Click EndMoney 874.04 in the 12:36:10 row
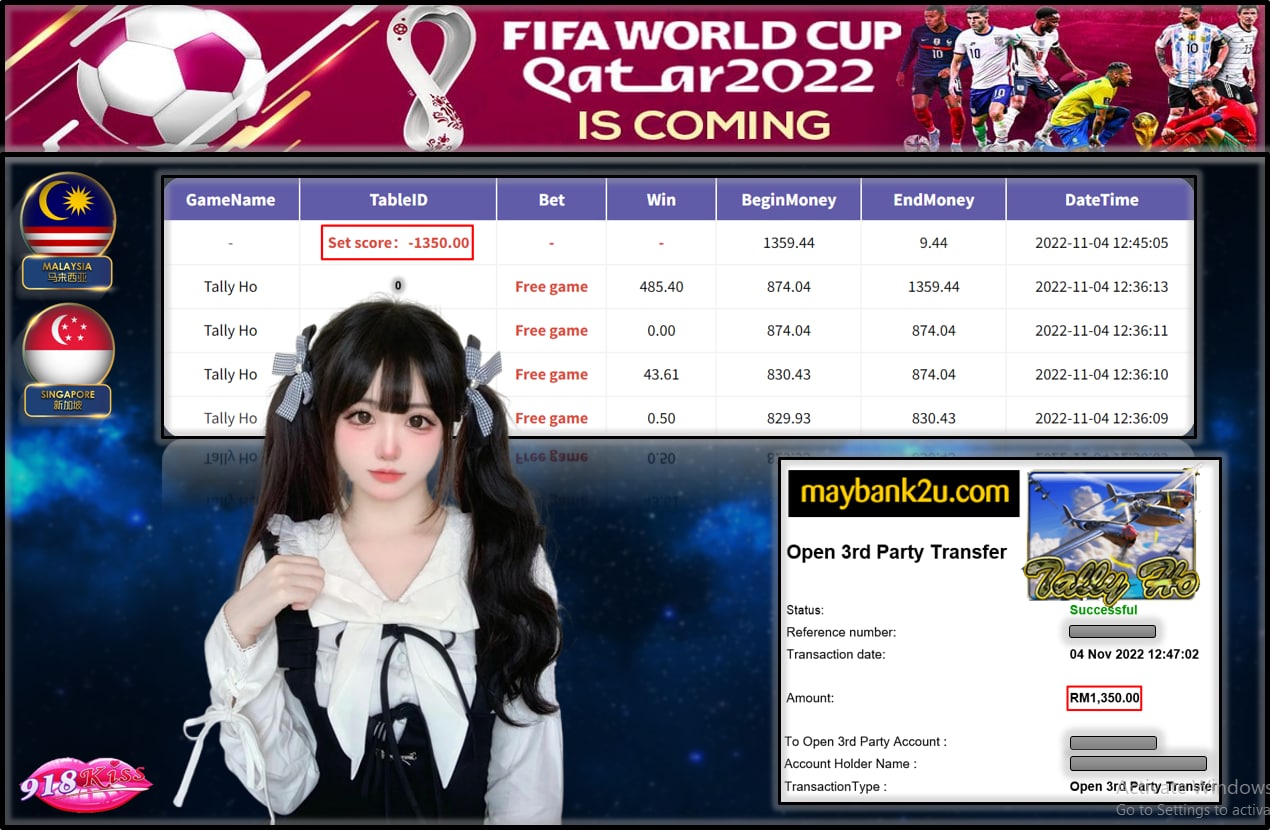The height and width of the screenshot is (830, 1270). point(934,375)
